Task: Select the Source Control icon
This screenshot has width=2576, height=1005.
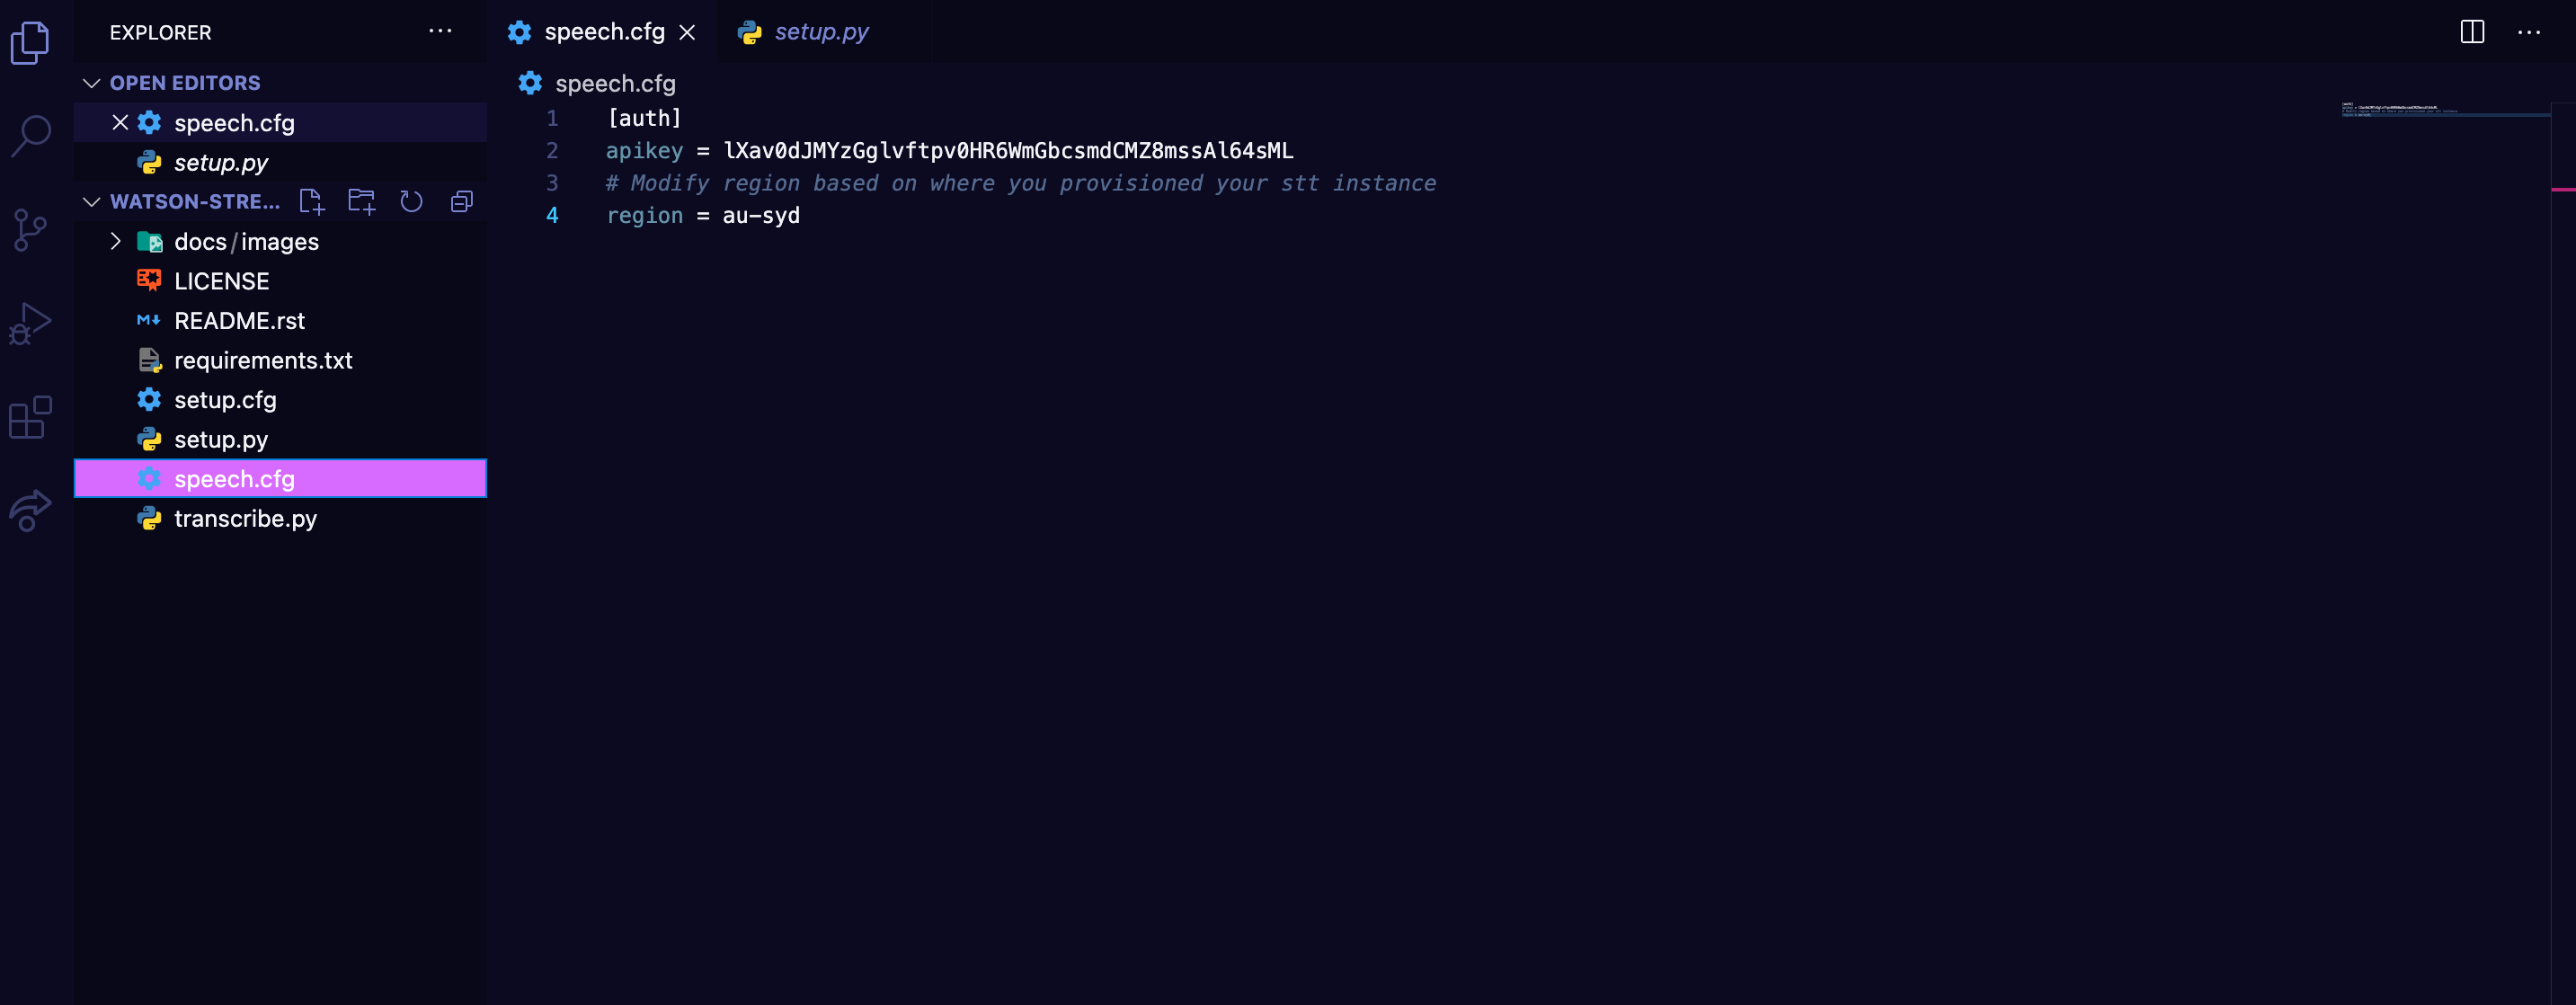Action: 31,228
